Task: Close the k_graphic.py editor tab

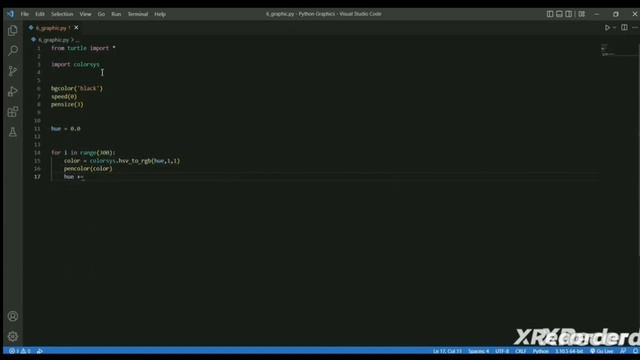Action: point(76,28)
